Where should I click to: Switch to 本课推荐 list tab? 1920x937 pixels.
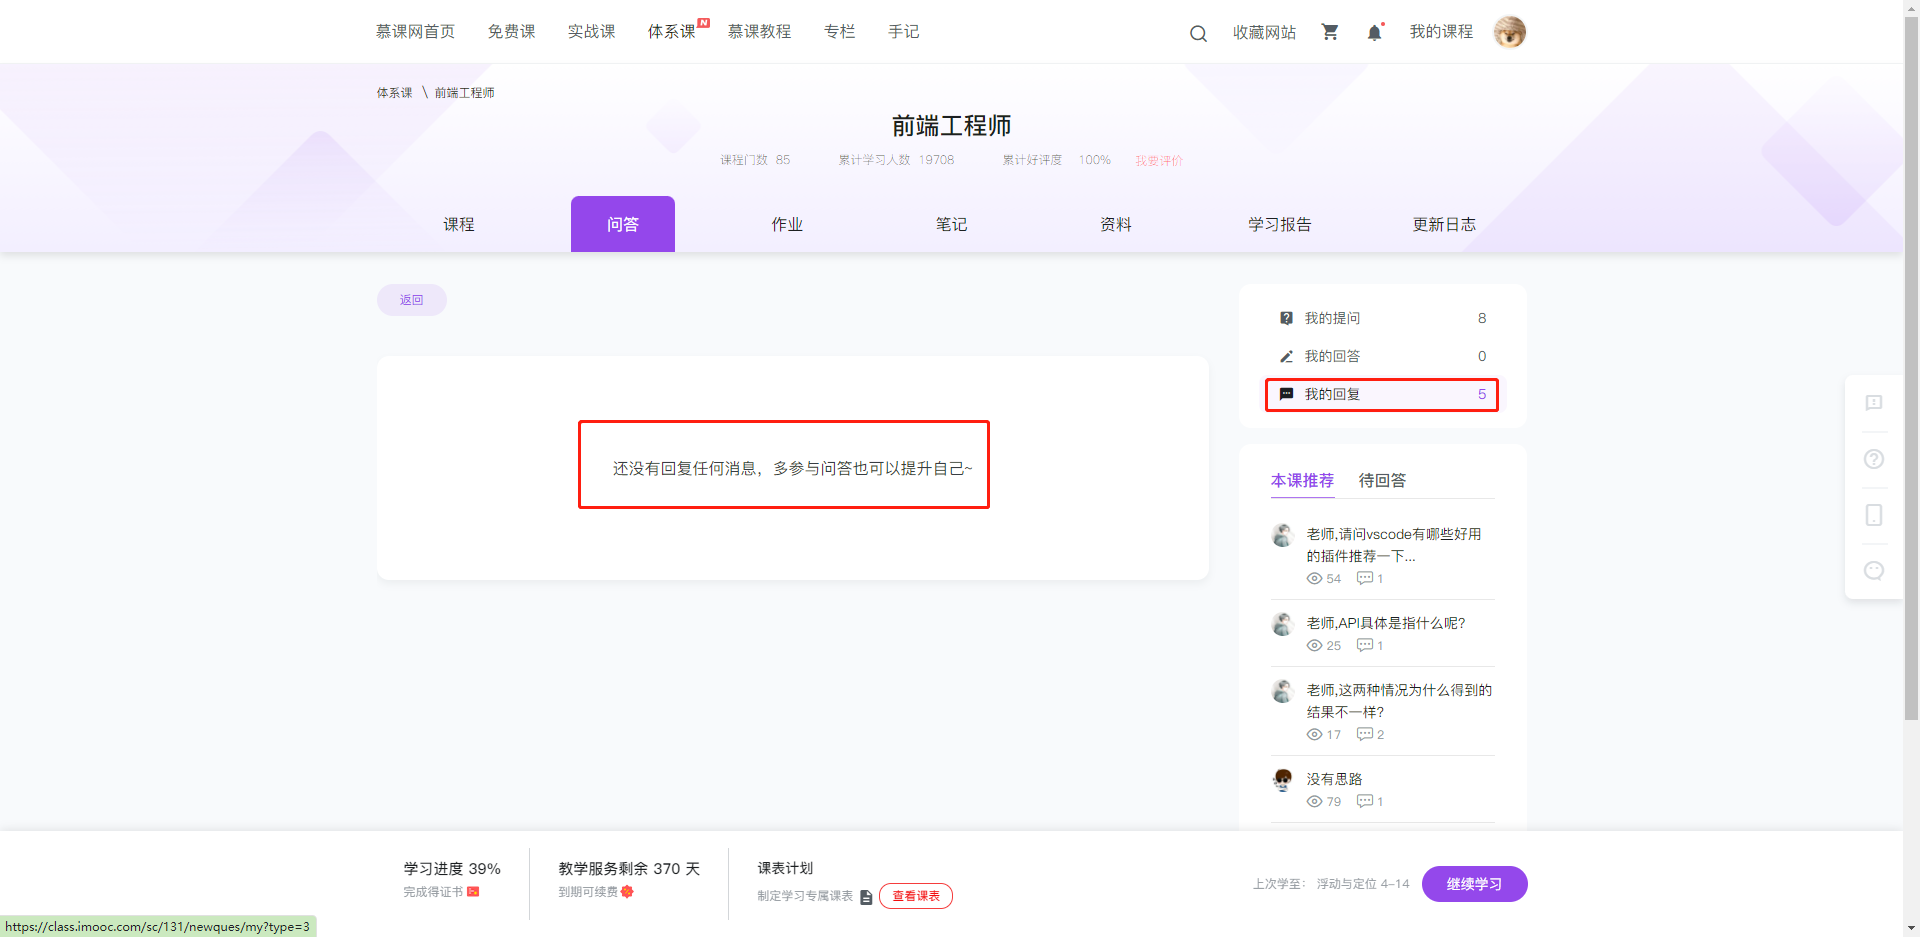(1302, 481)
